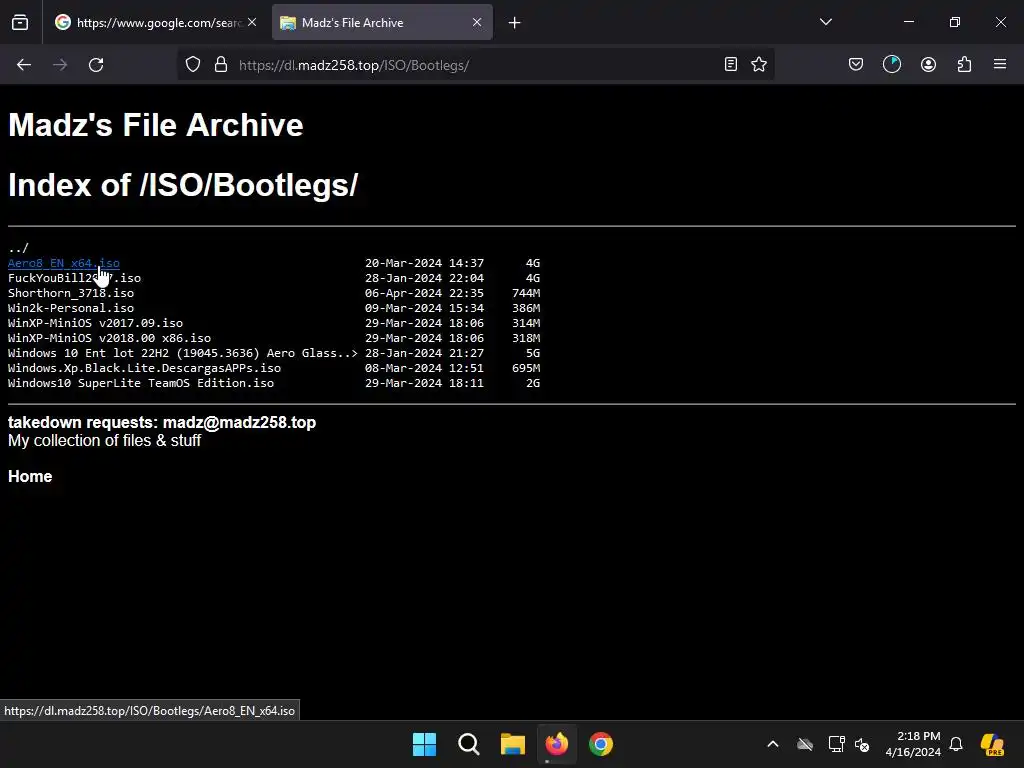Click date 06-Apr-2024 22:35
Screen dimensions: 1024x768
tap(424, 293)
